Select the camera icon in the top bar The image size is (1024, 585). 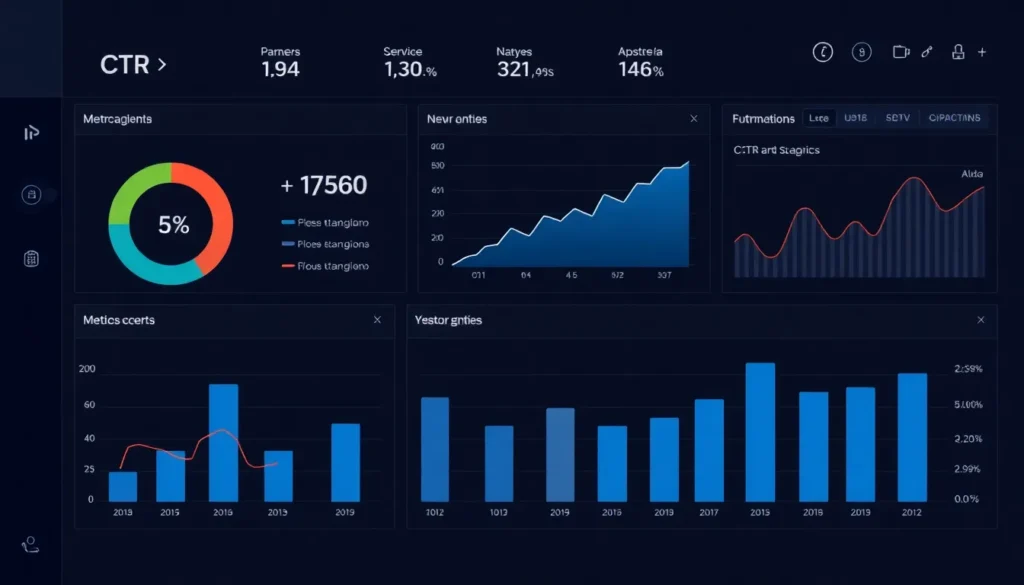point(902,52)
